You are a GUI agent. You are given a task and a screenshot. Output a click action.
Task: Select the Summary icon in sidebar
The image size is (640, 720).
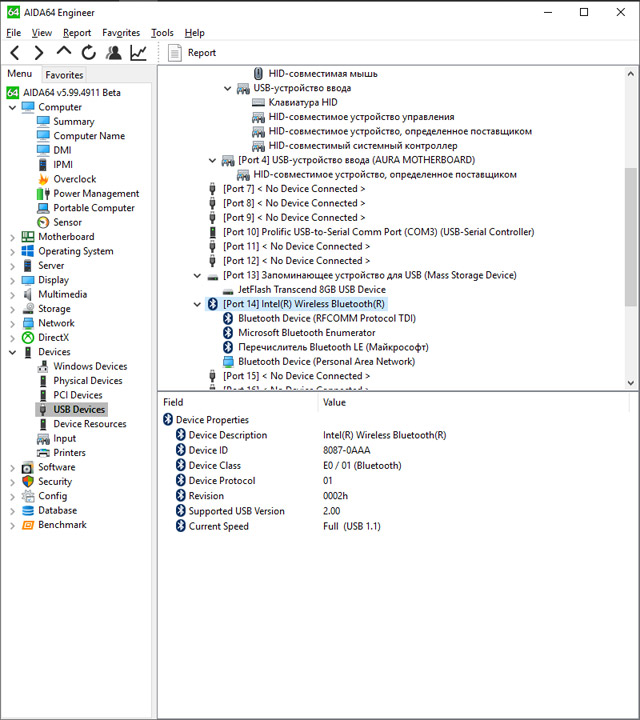pos(43,121)
